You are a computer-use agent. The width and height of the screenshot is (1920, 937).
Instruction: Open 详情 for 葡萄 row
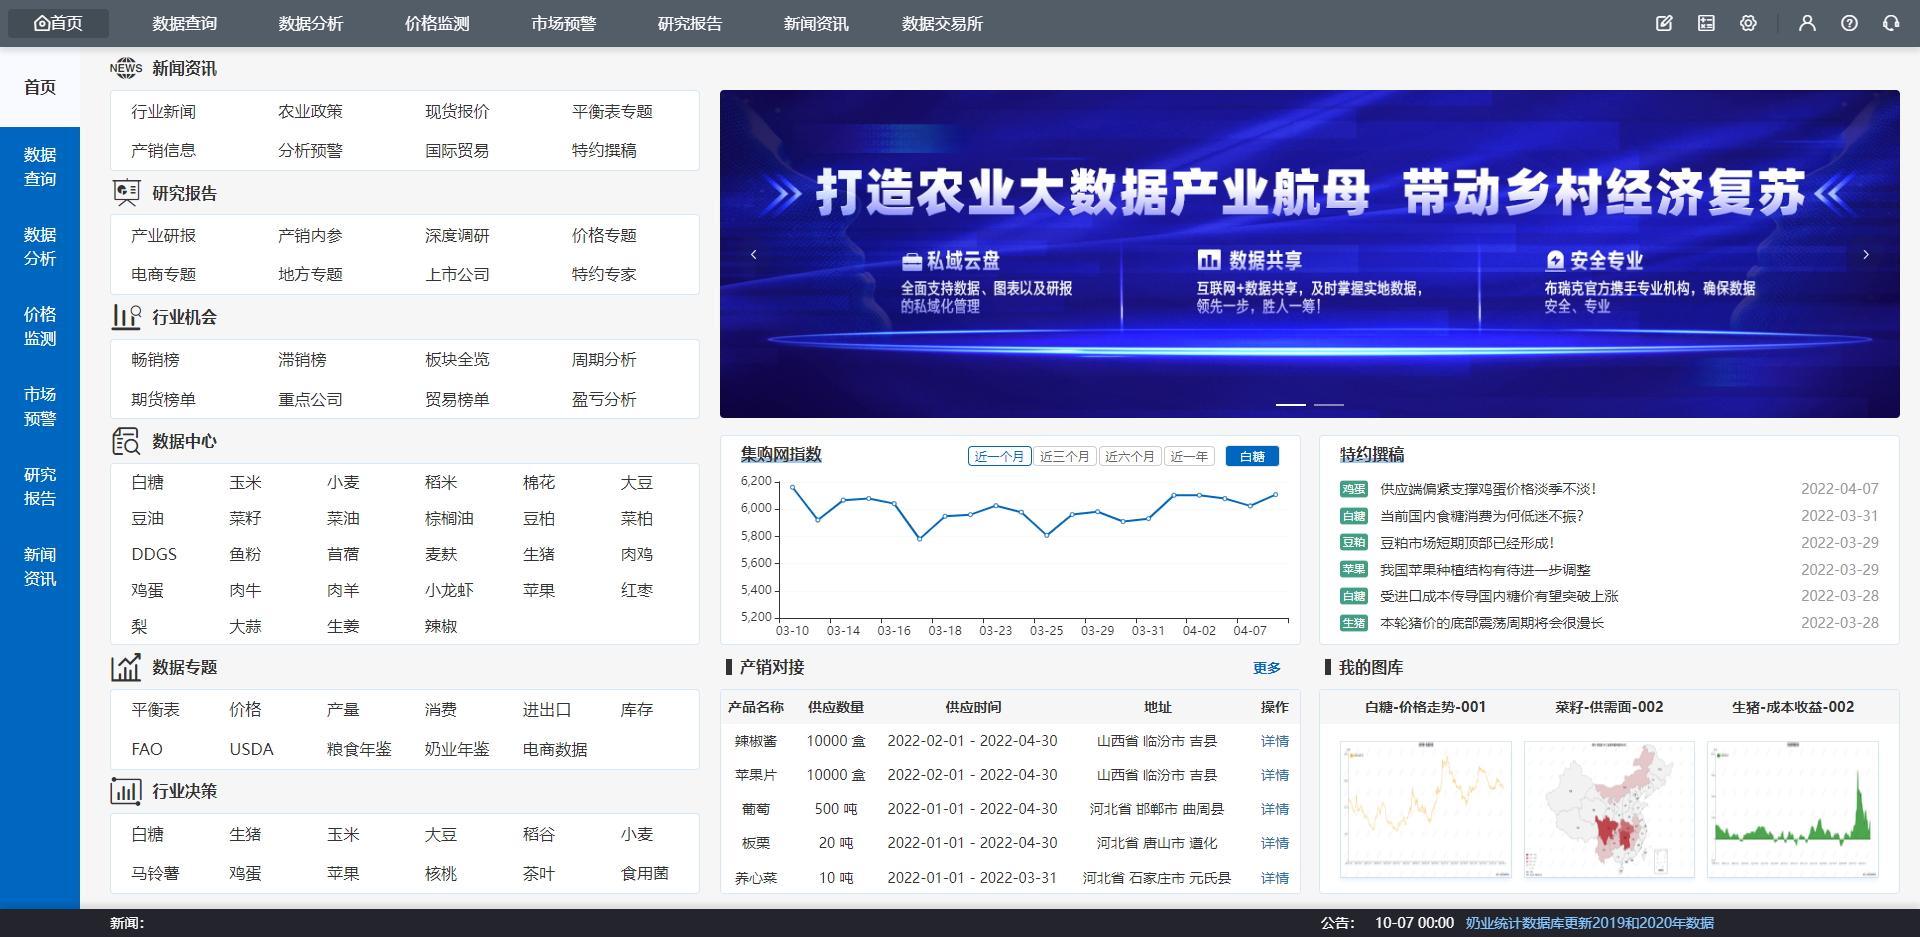[x=1275, y=809]
